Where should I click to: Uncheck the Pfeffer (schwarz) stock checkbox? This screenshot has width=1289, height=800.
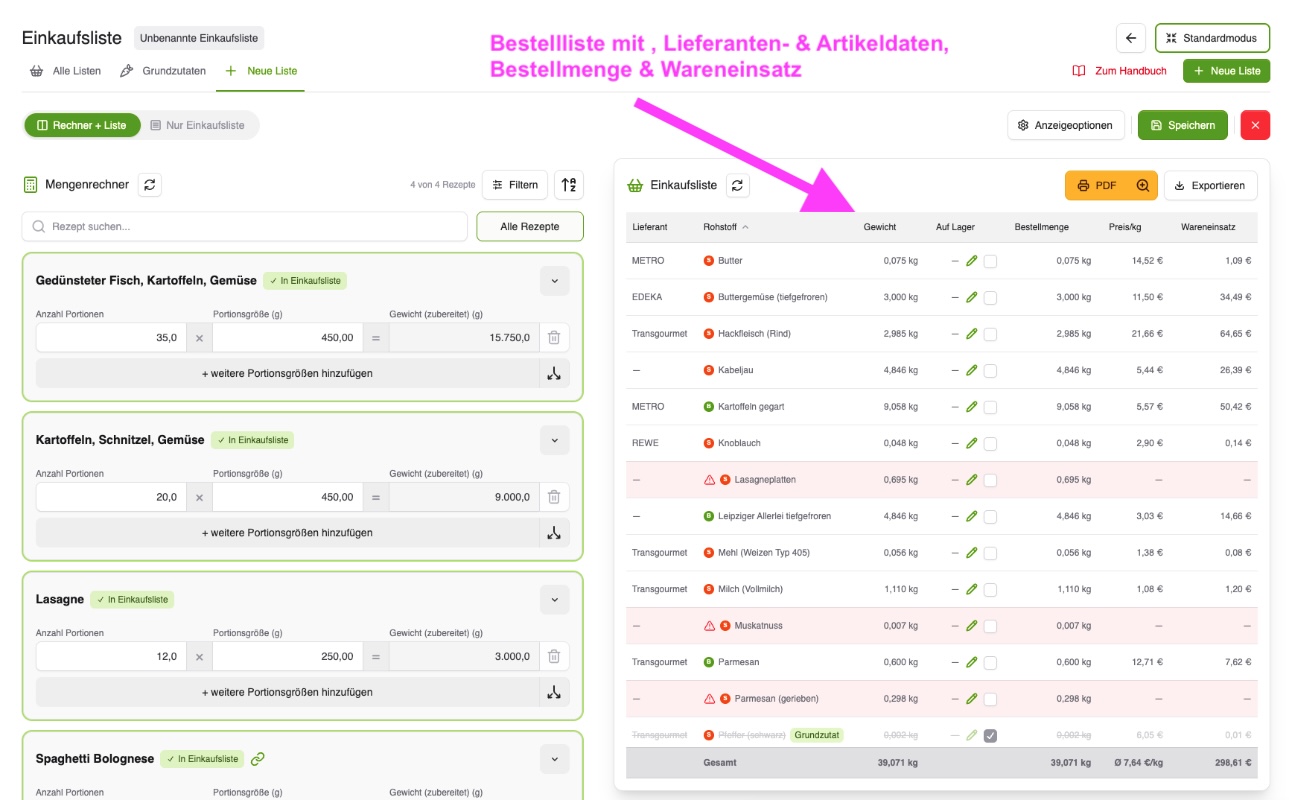[990, 735]
